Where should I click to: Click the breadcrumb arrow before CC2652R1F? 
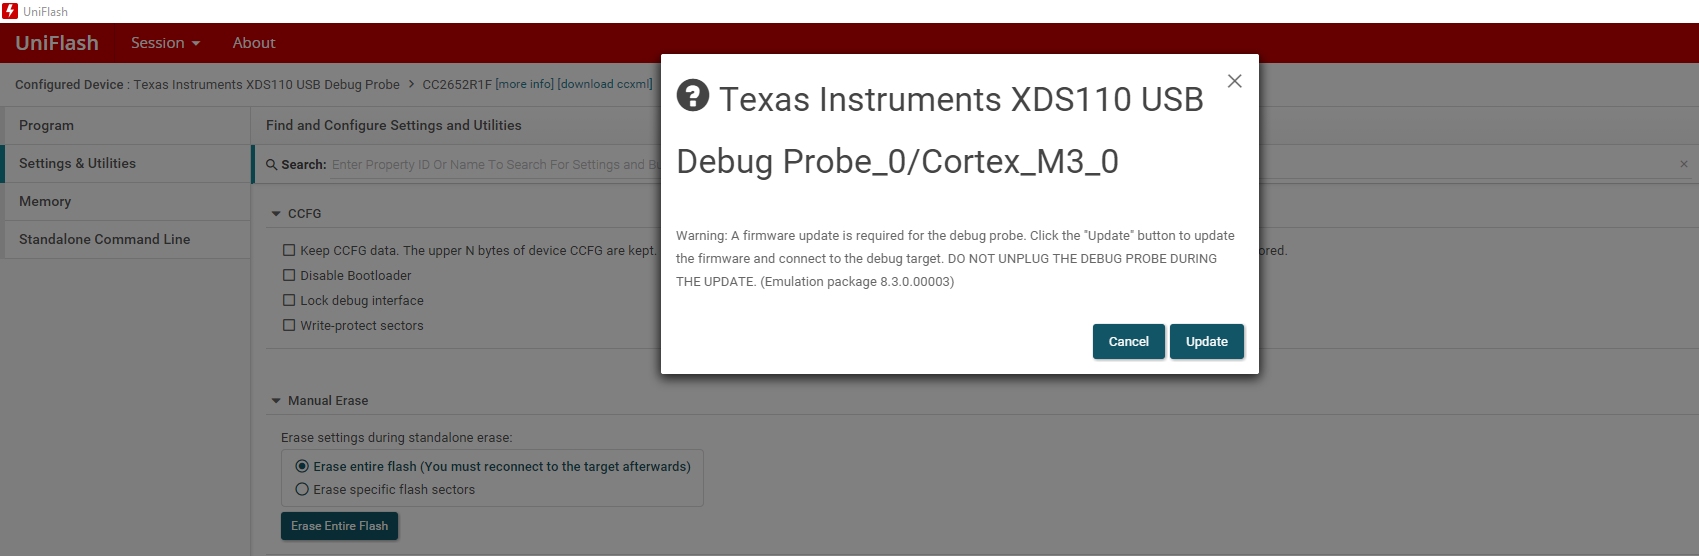point(411,85)
